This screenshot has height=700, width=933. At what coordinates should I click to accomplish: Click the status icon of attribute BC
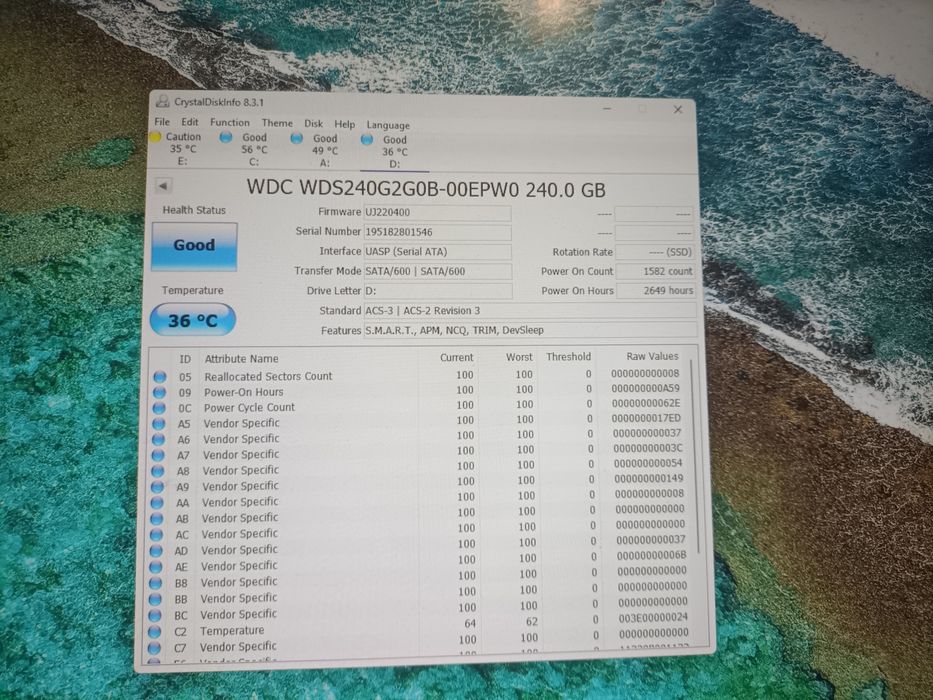155,615
